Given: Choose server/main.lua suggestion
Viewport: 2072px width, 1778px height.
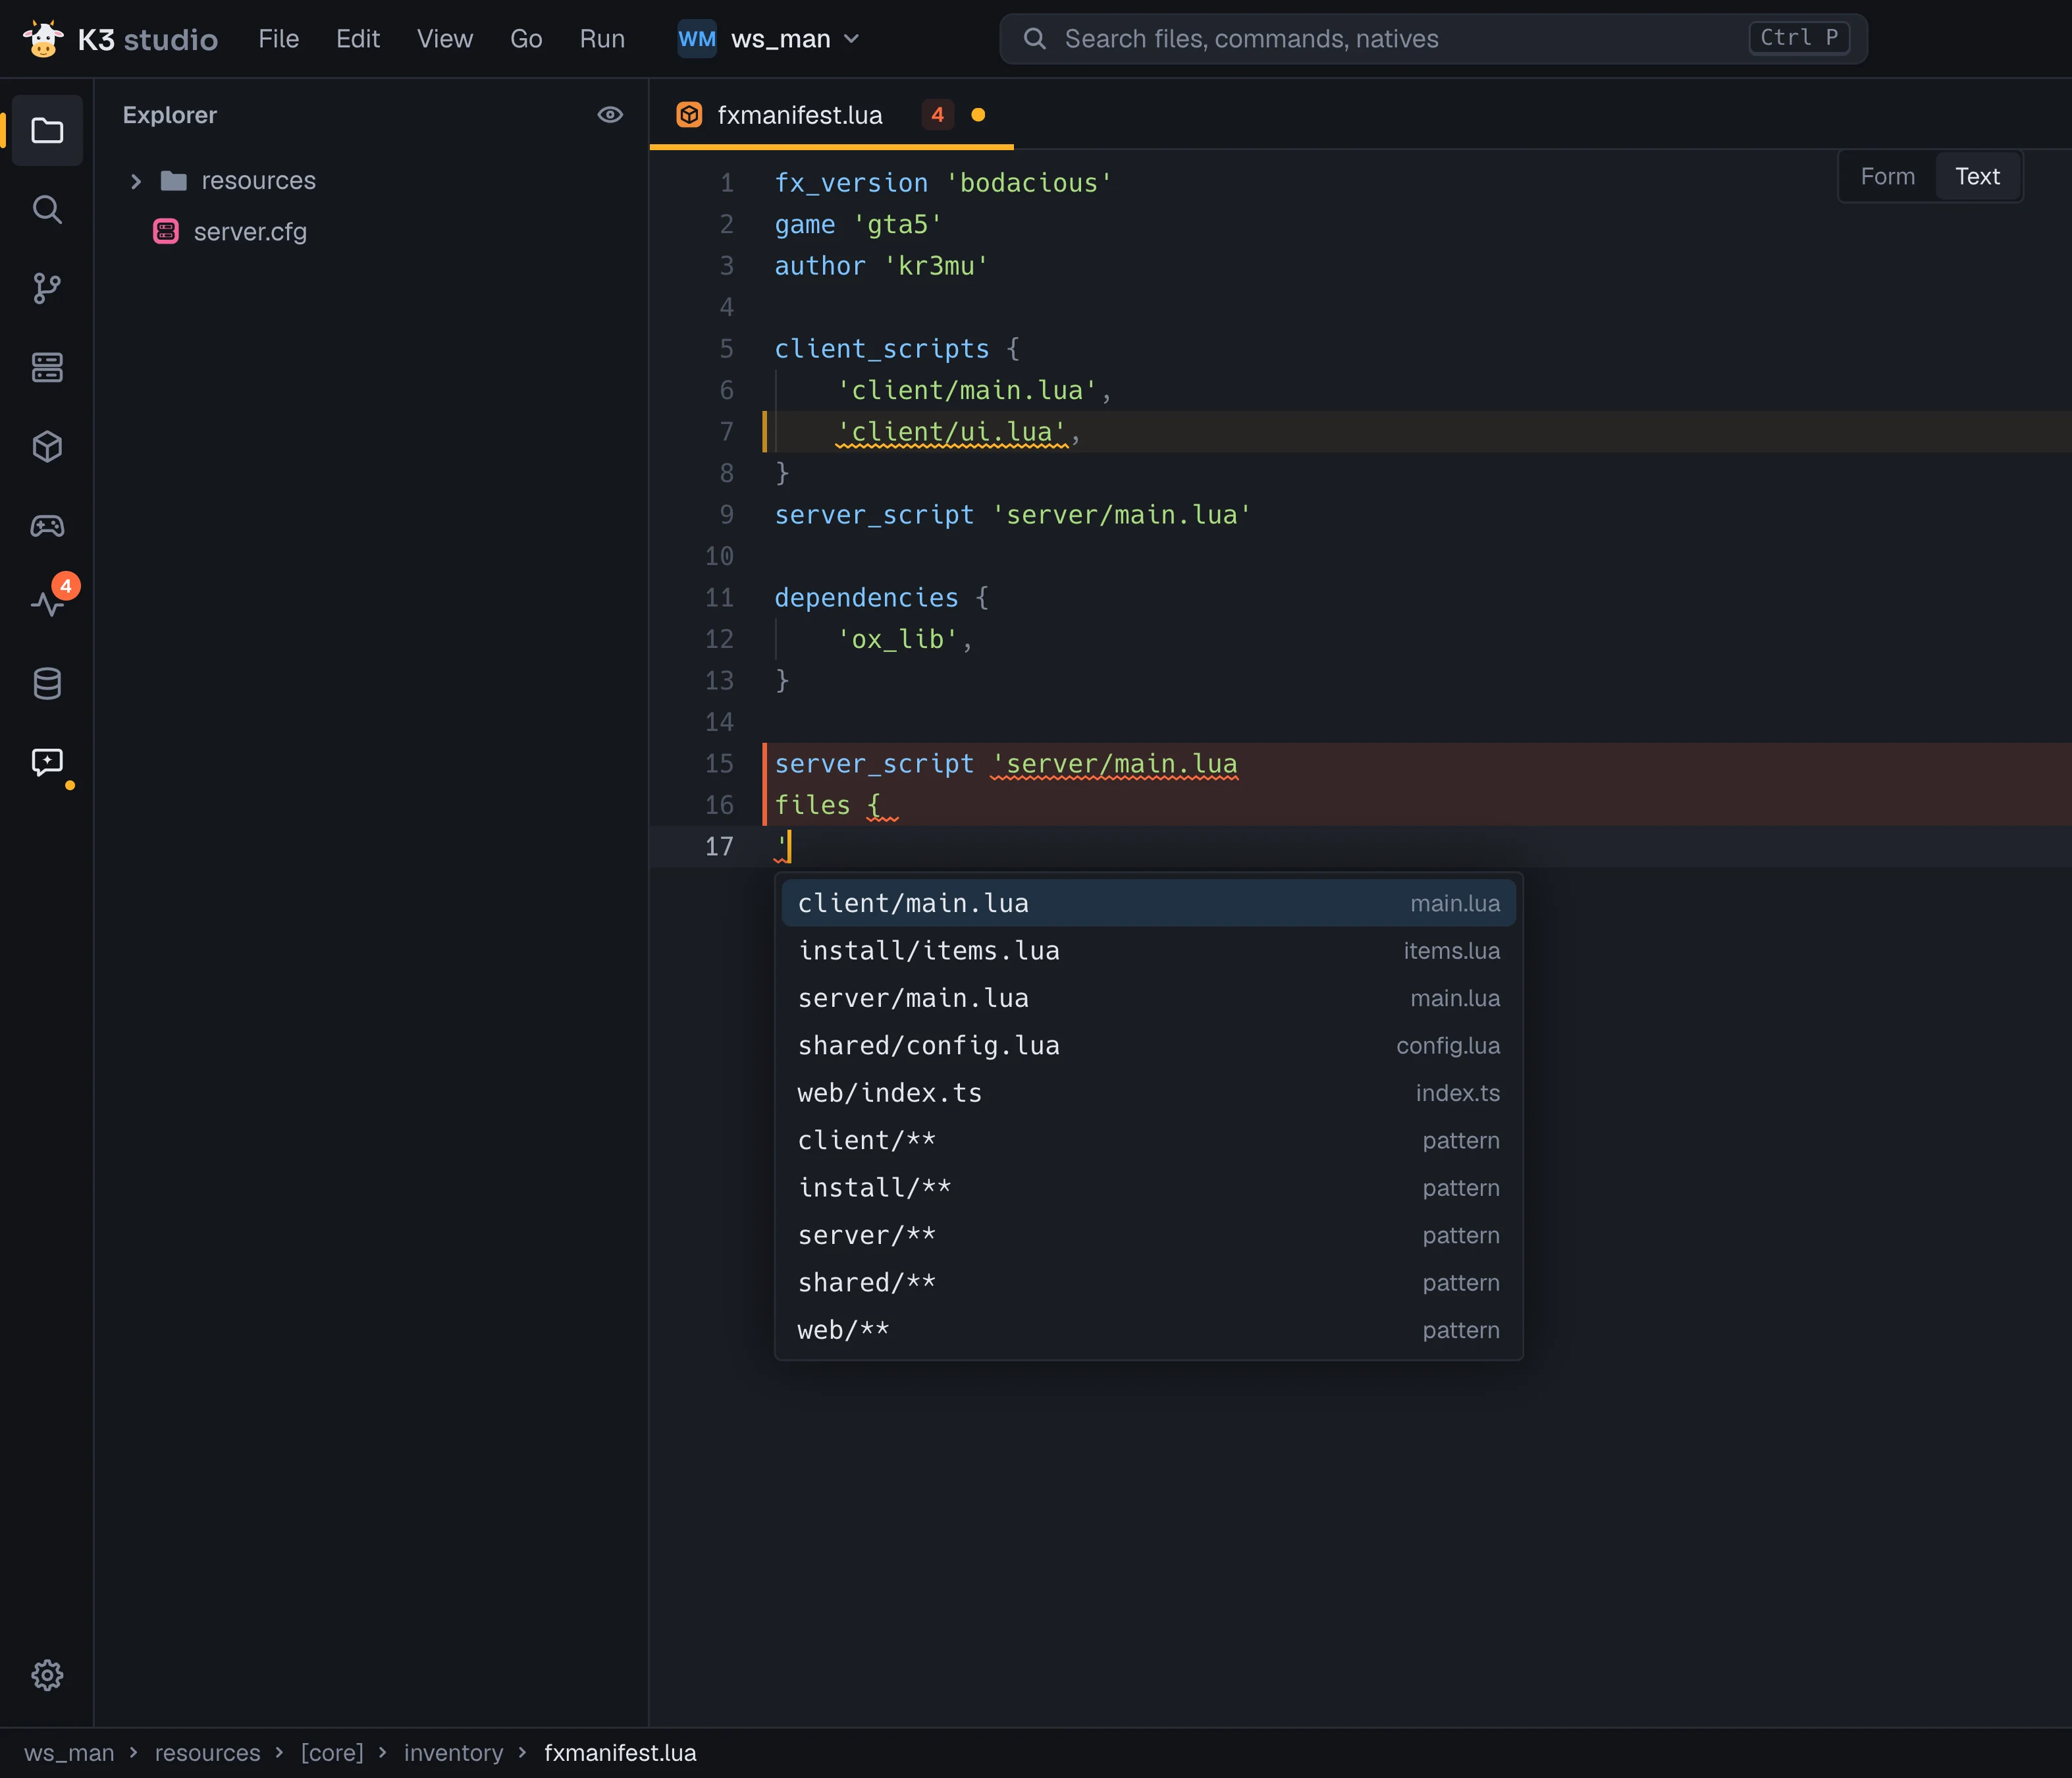Looking at the screenshot, I should click(x=1148, y=998).
